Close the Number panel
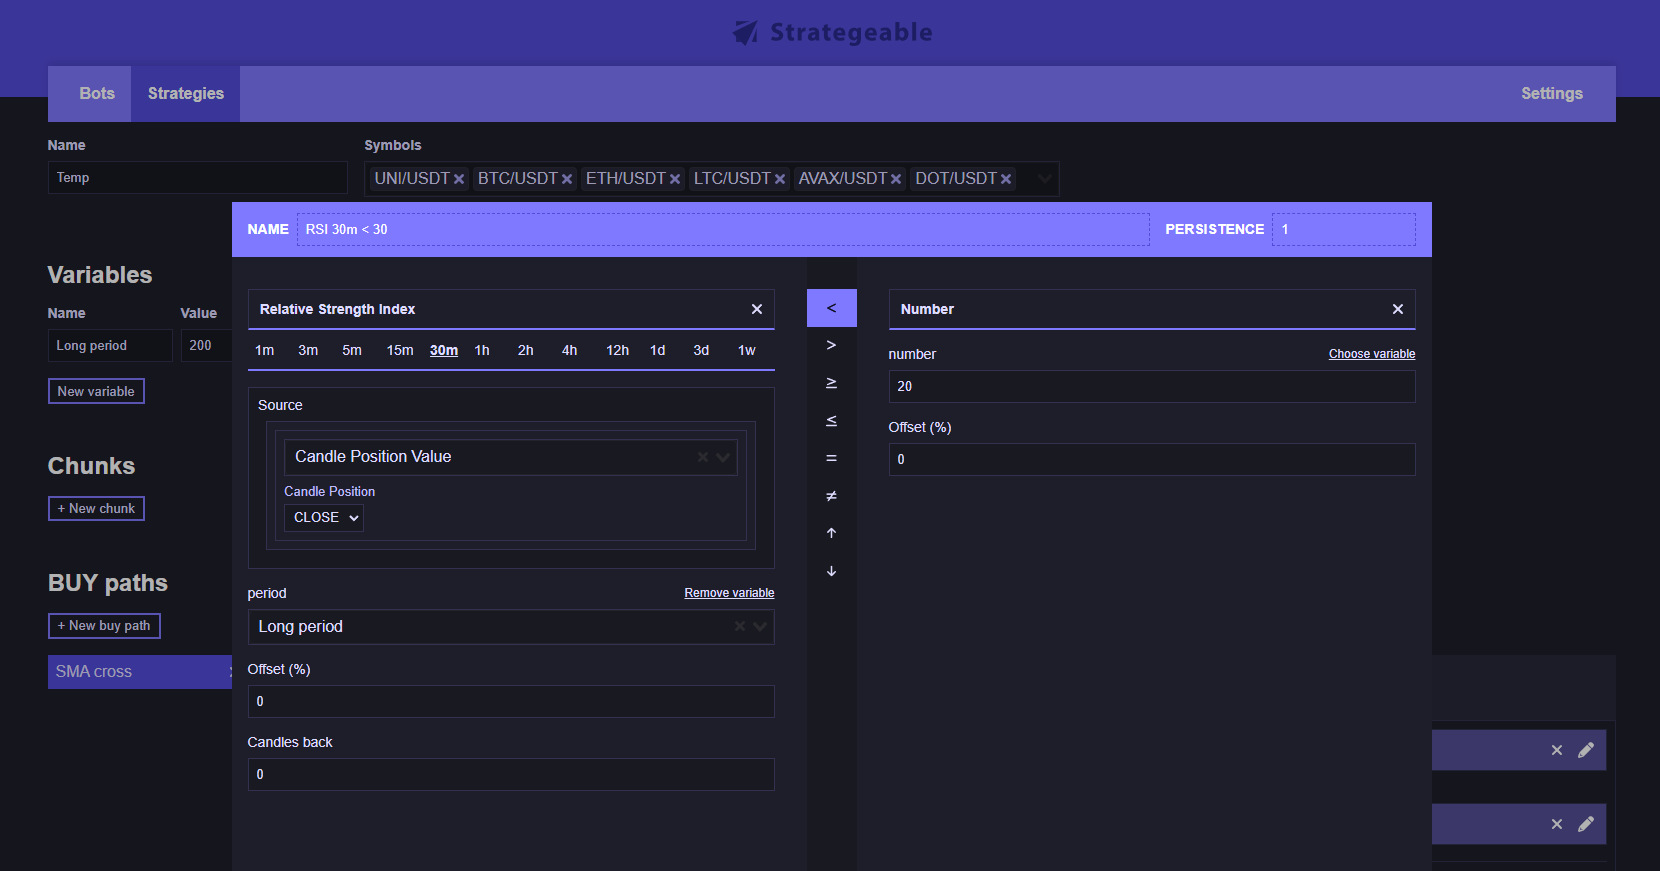1660x871 pixels. coord(1398,309)
